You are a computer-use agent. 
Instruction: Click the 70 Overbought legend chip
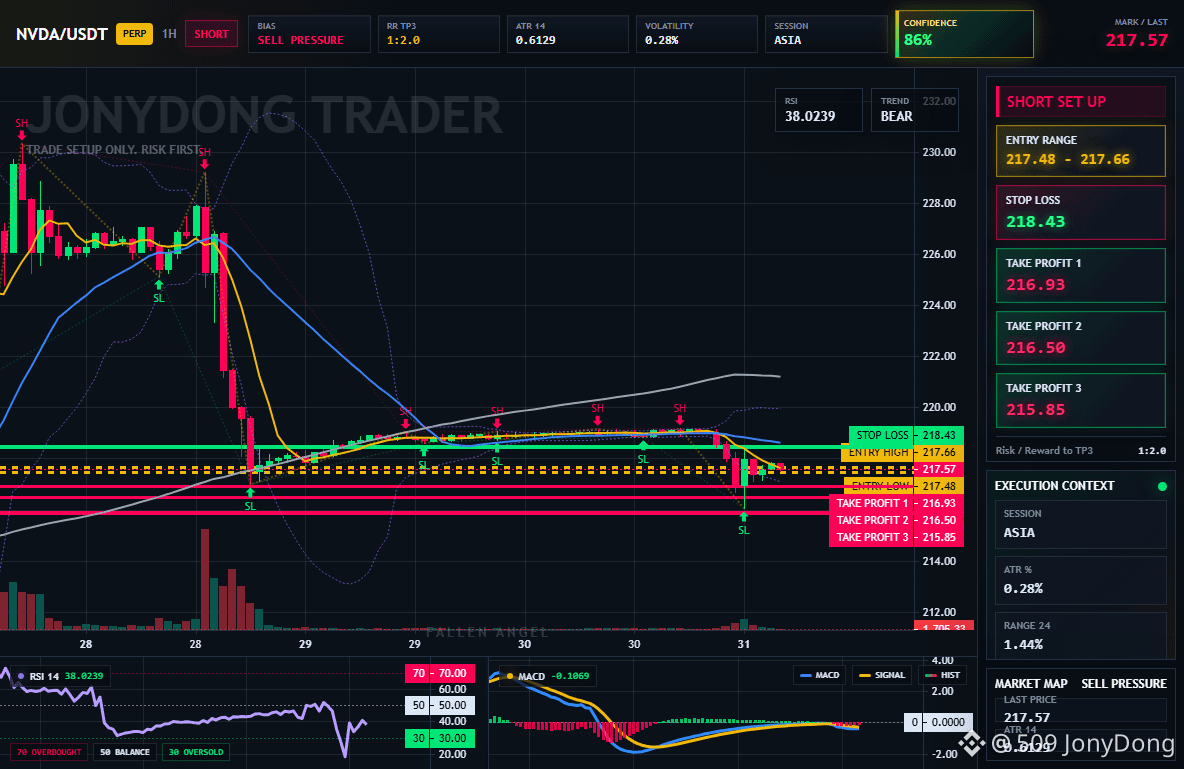[x=49, y=752]
